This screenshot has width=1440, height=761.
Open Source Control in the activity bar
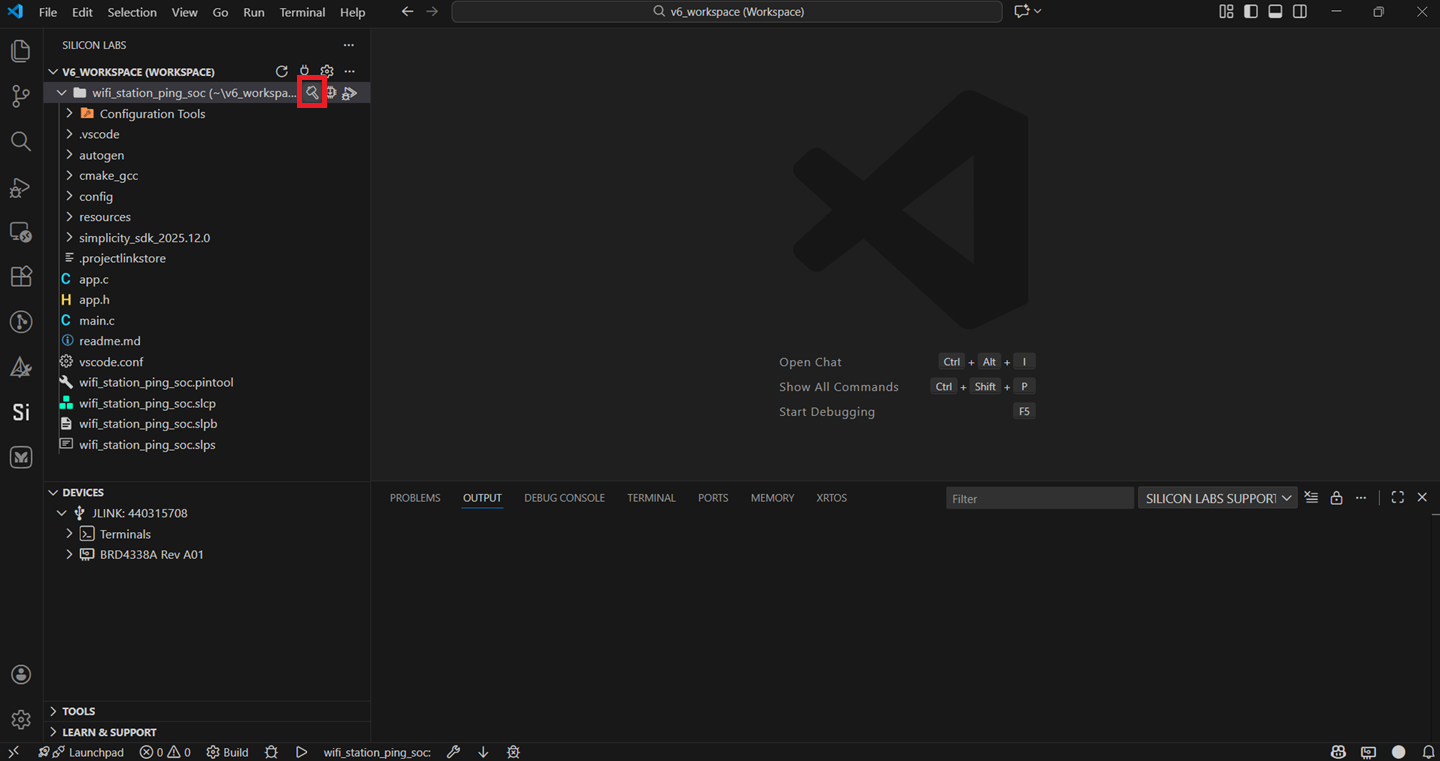(21, 96)
